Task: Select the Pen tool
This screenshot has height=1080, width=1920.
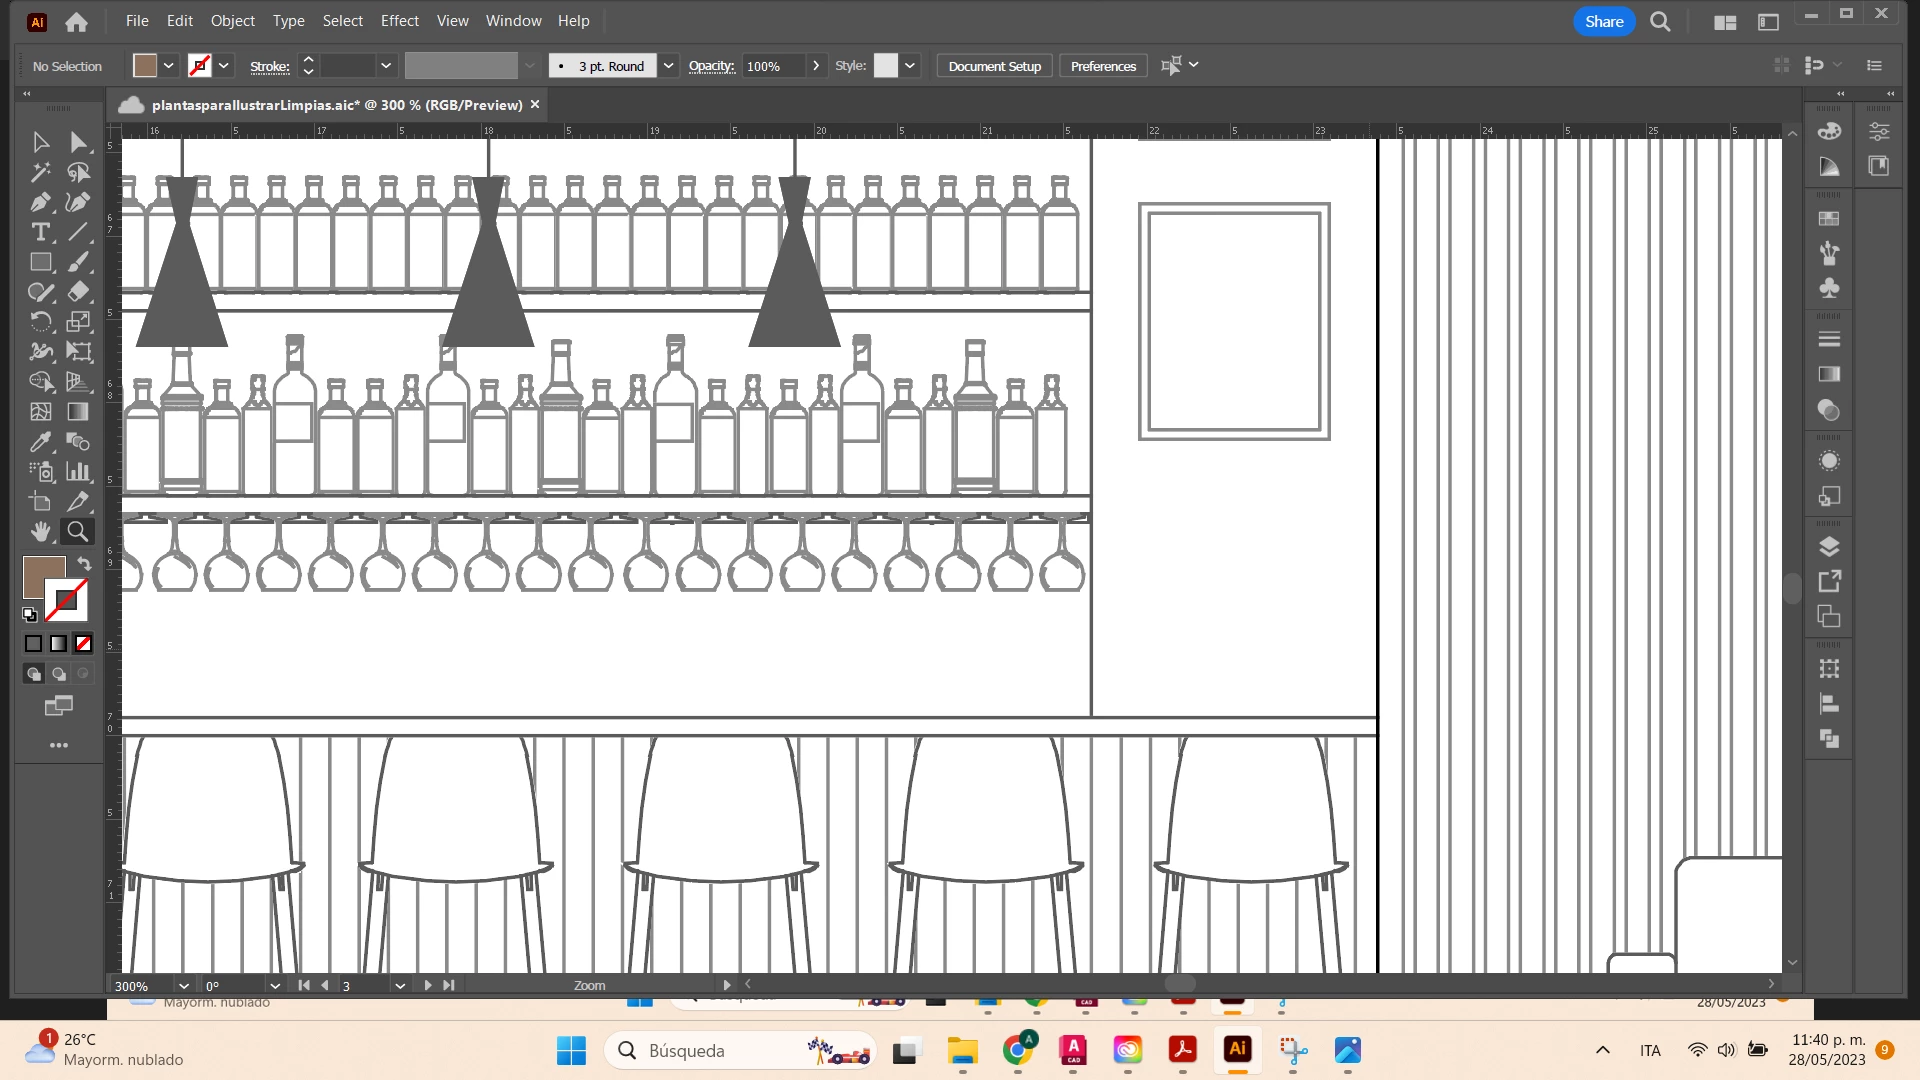Action: (40, 202)
